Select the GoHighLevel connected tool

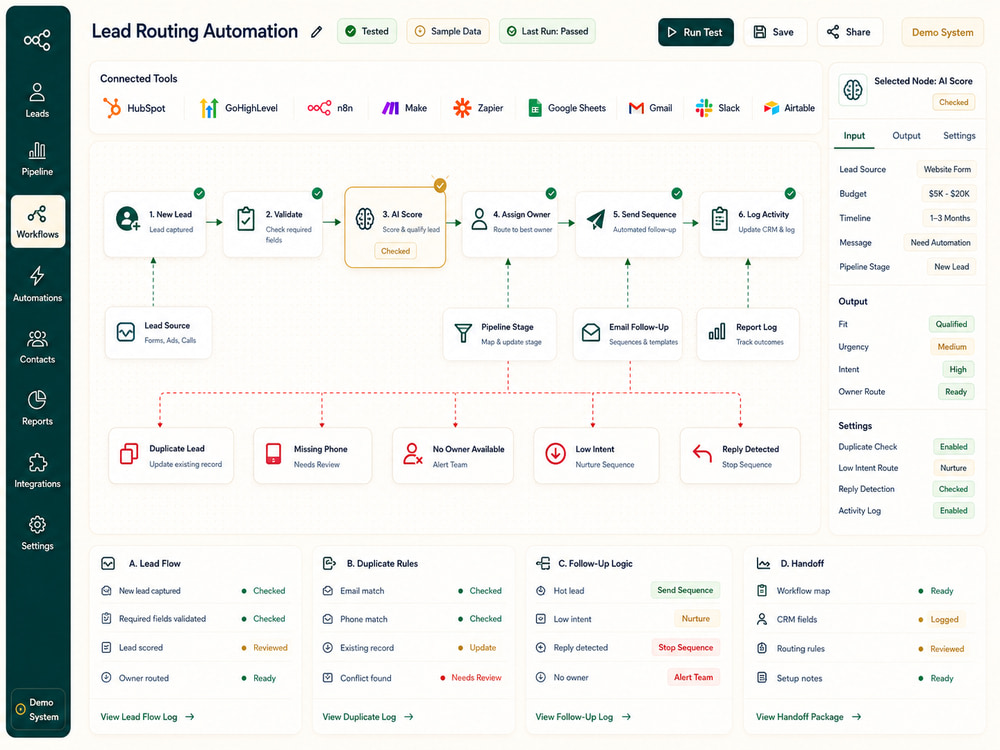pyautogui.click(x=239, y=108)
